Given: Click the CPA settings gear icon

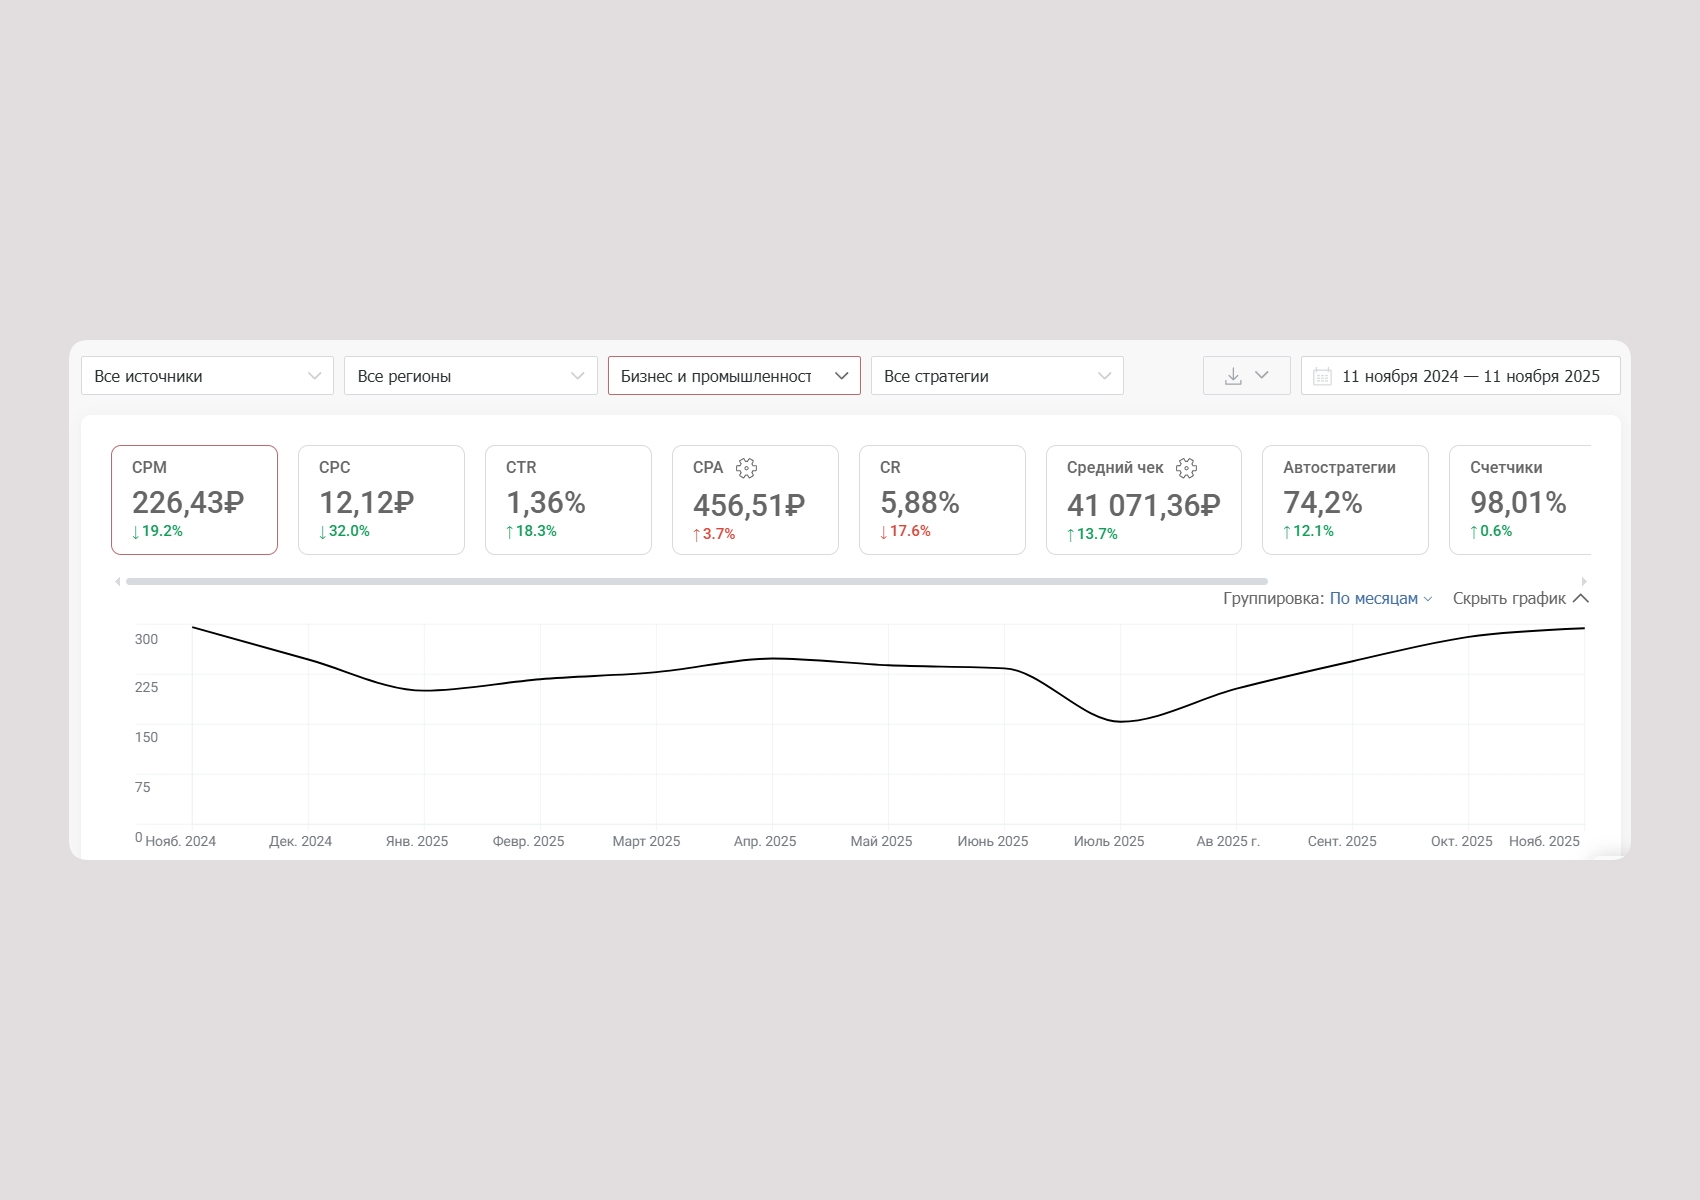Looking at the screenshot, I should point(746,468).
